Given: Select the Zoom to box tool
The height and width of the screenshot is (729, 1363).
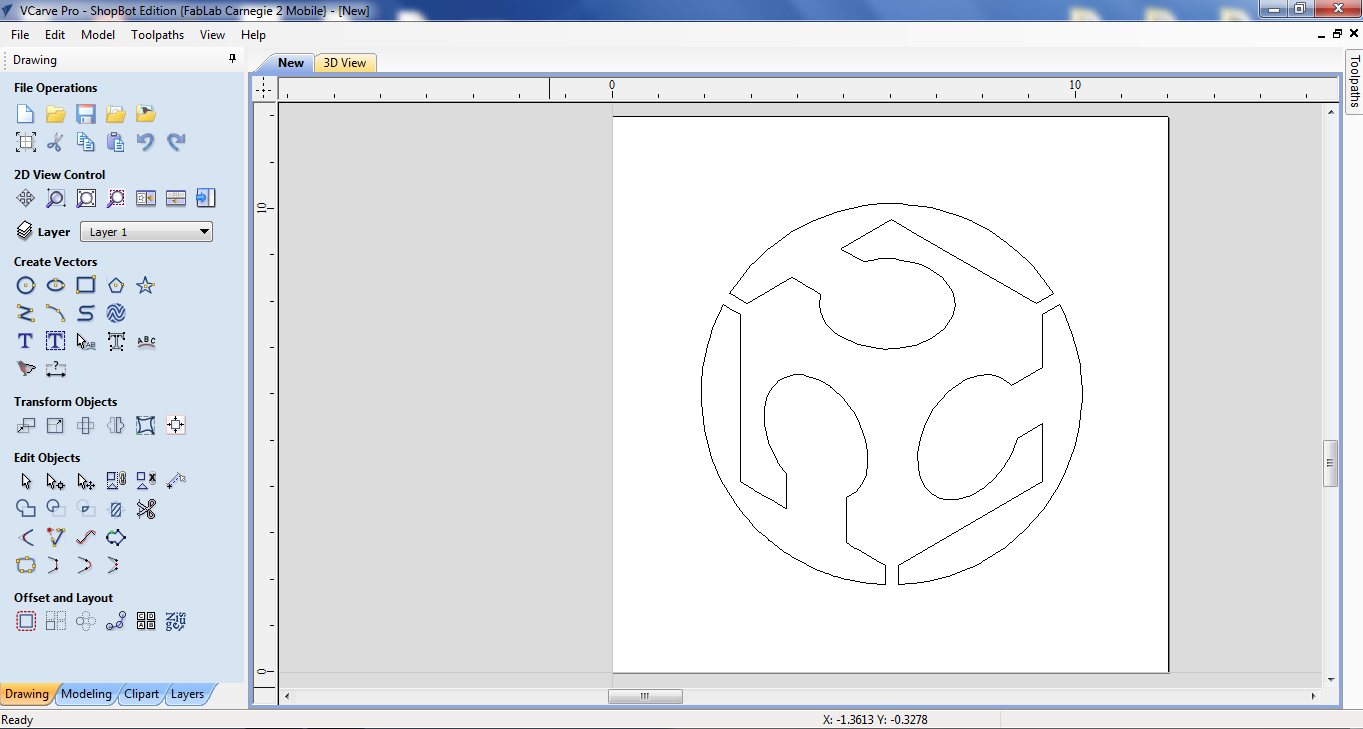Looking at the screenshot, I should [x=56, y=198].
